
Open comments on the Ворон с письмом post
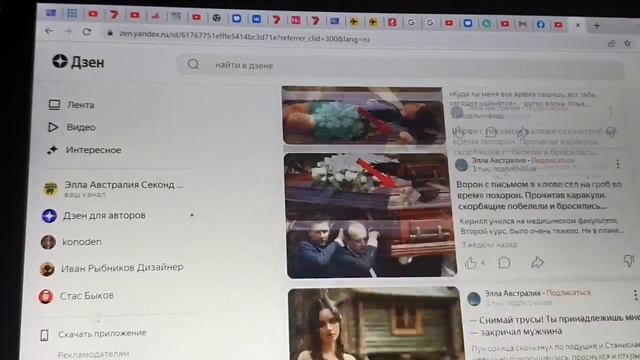point(504,263)
